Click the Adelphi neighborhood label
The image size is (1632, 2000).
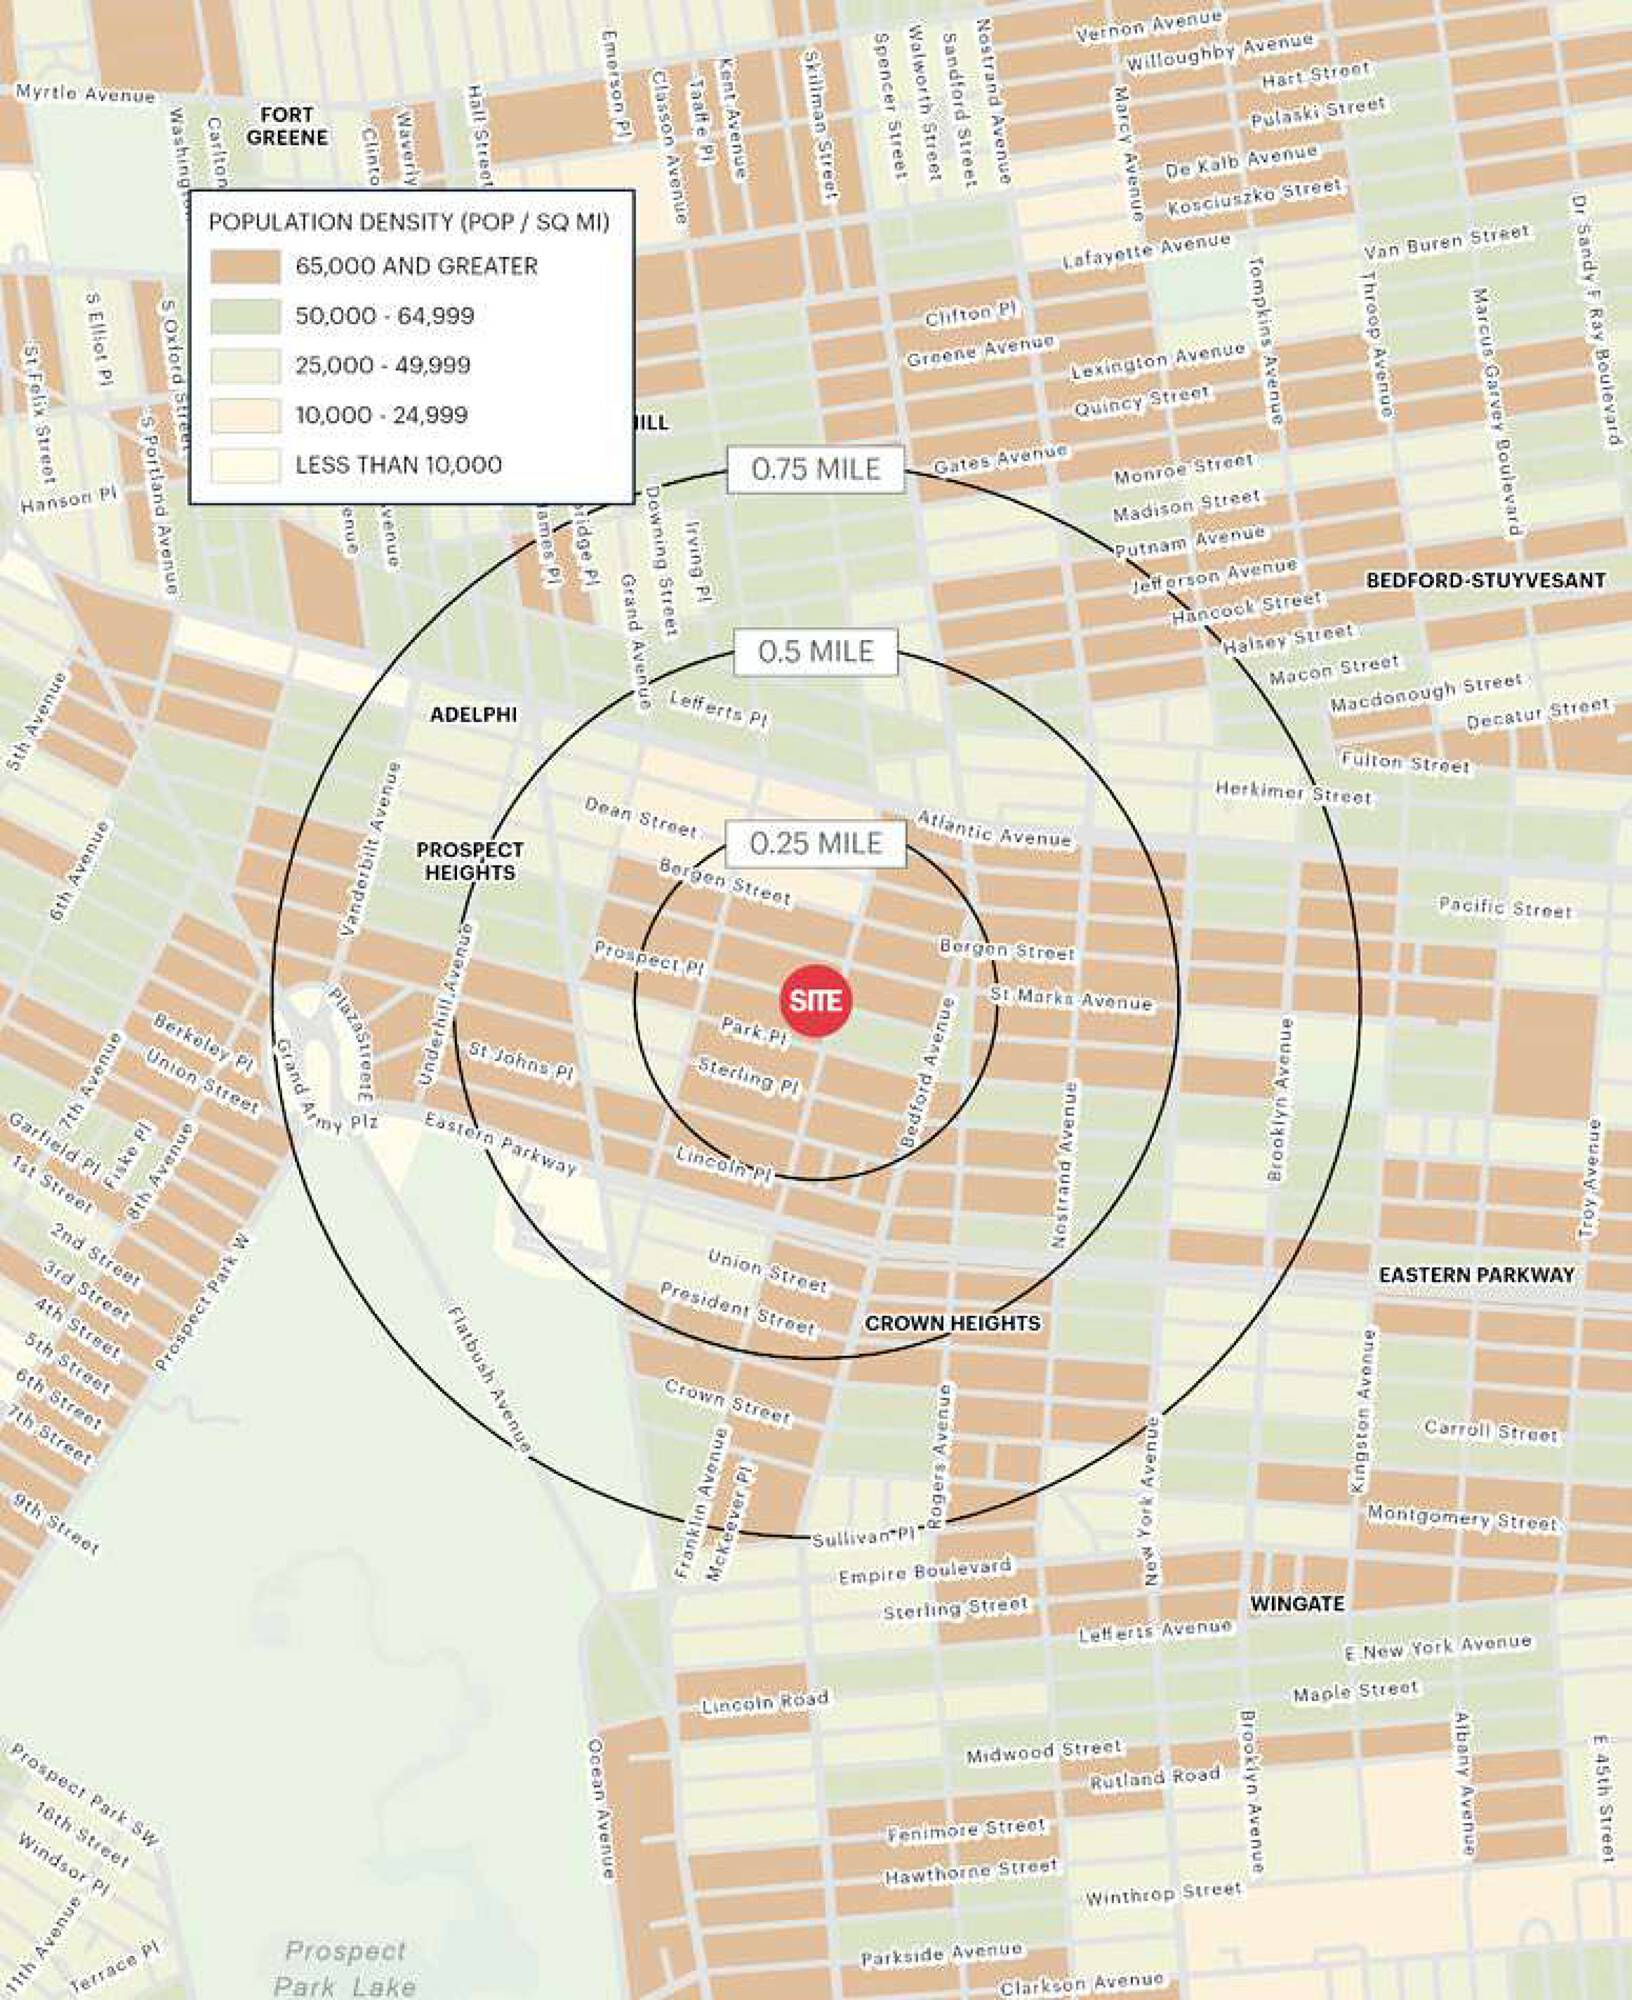click(474, 714)
